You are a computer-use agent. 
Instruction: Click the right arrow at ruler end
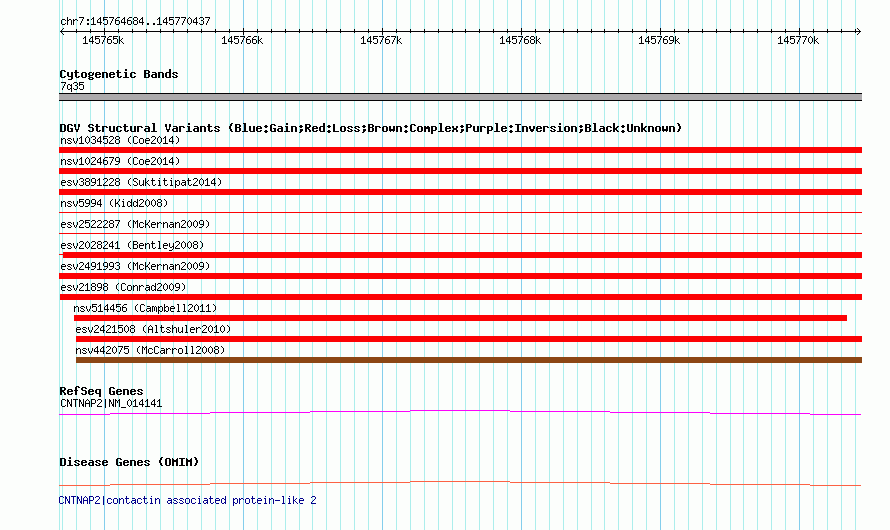(858, 31)
